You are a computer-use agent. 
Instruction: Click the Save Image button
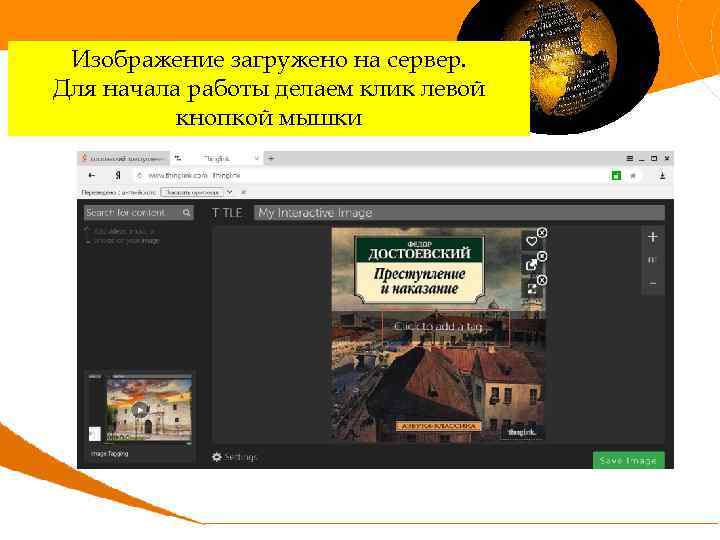point(628,460)
